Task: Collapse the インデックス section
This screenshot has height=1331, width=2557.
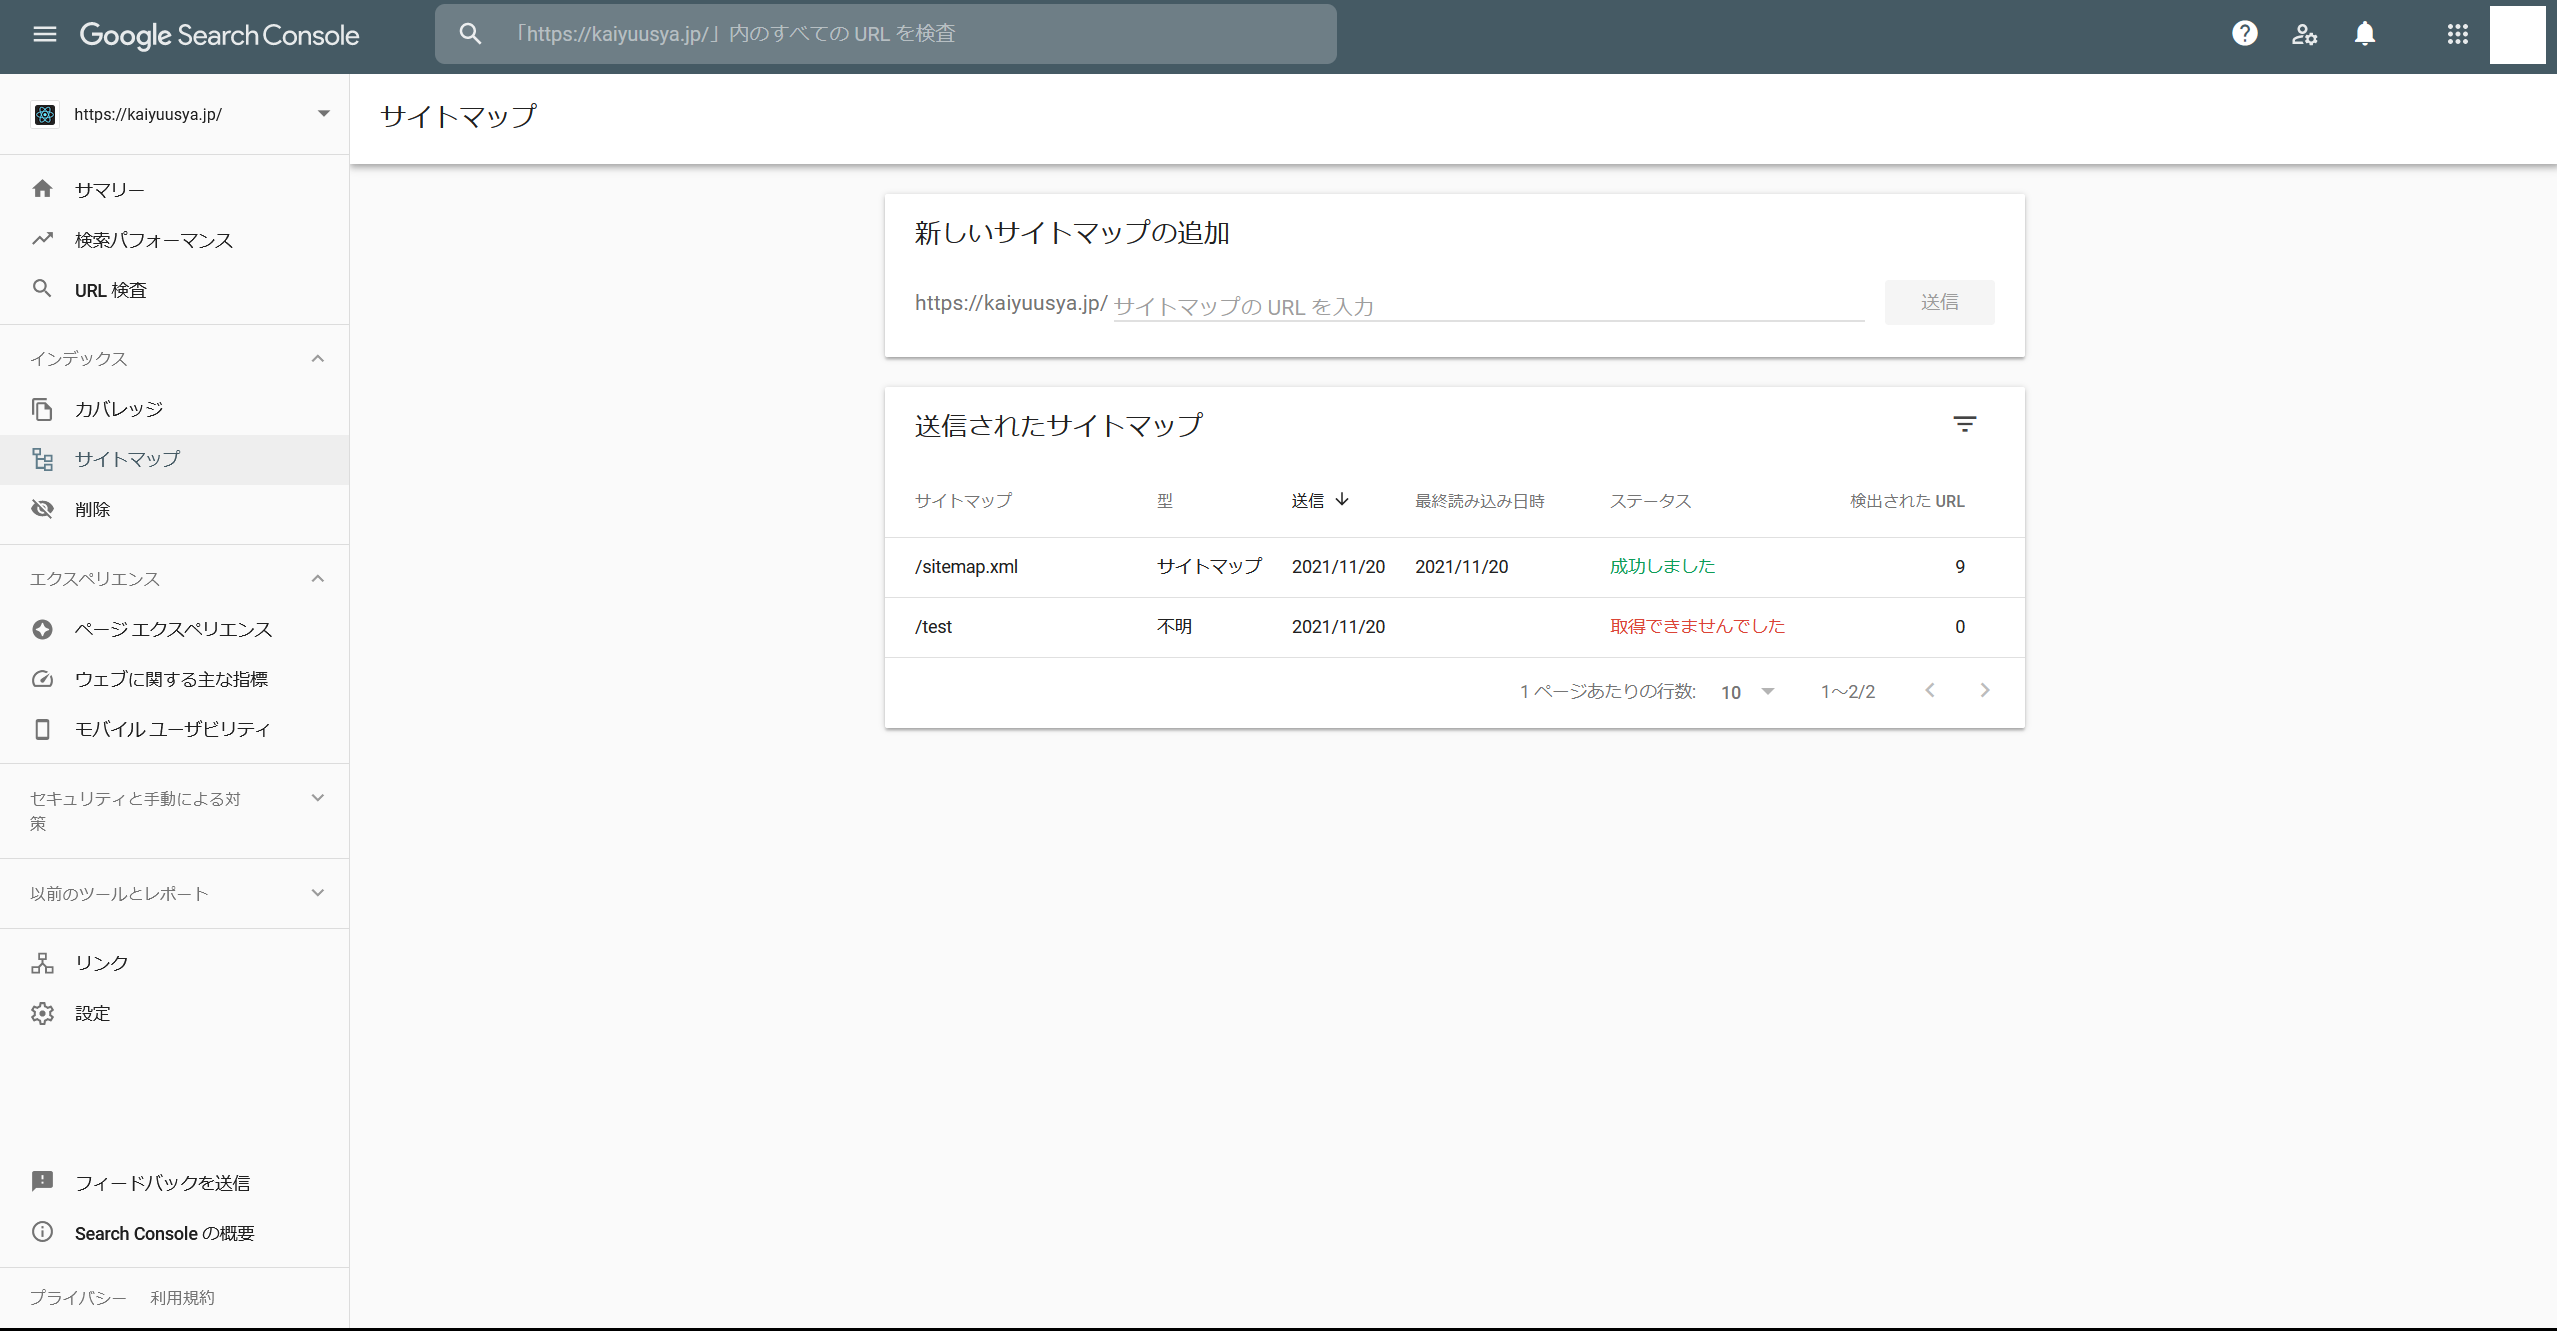Action: [318, 358]
